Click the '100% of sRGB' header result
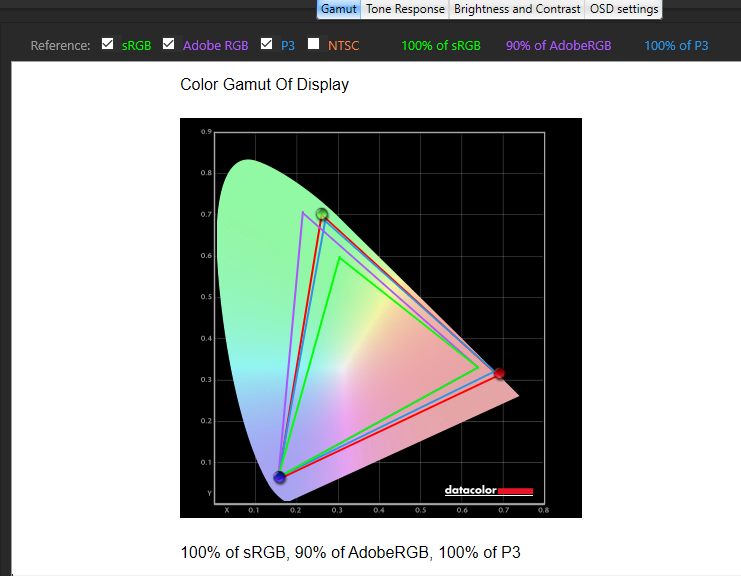Image resolution: width=741 pixels, height=576 pixels. (x=441, y=46)
